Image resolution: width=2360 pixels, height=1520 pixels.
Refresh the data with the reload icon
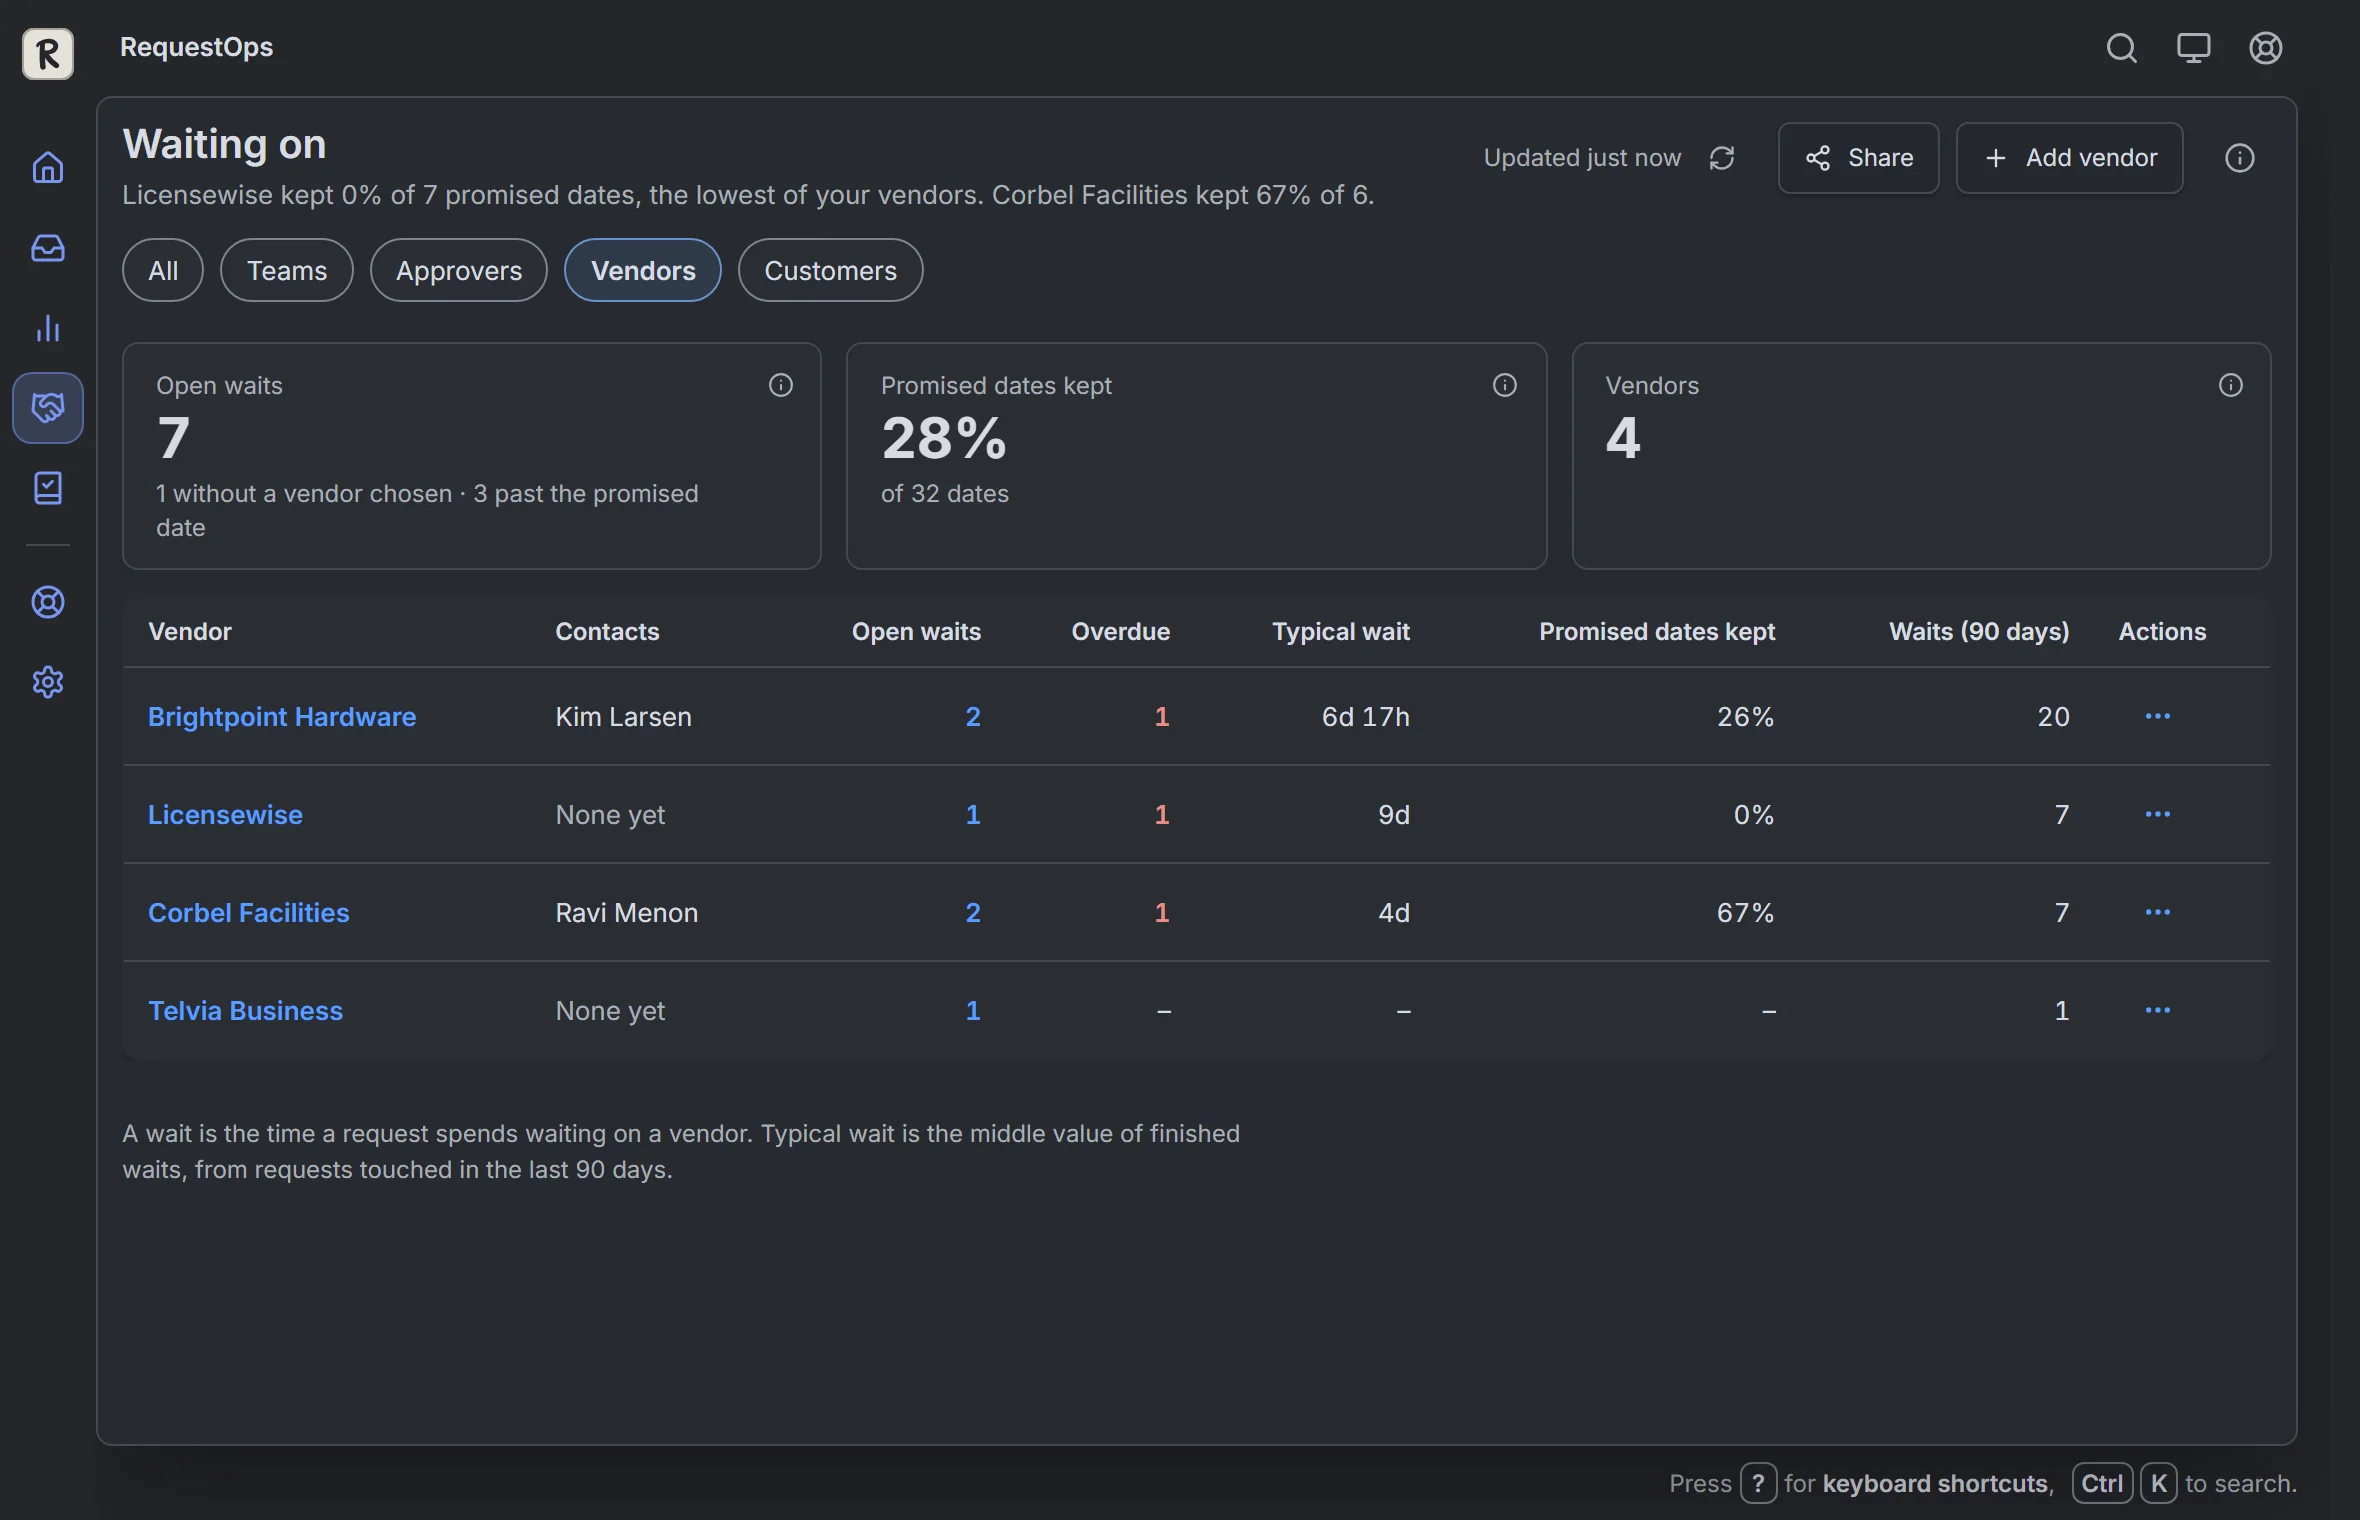coord(1721,158)
